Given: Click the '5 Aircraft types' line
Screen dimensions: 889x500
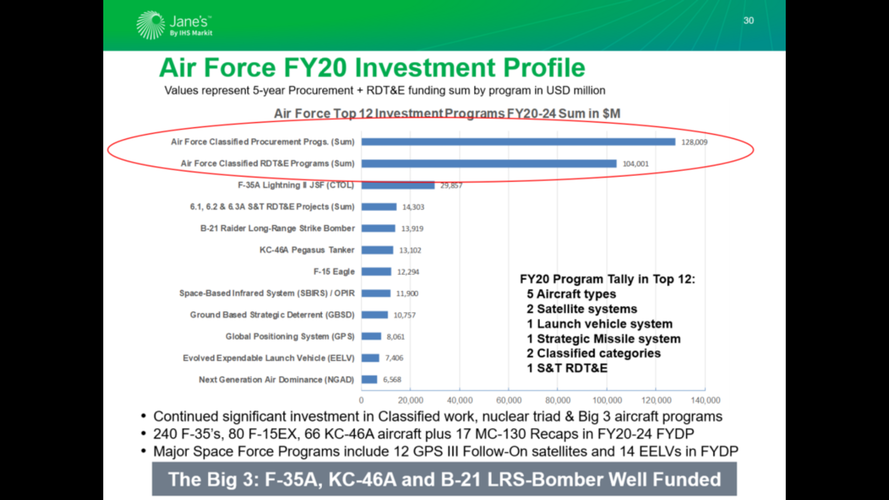Looking at the screenshot, I should tap(571, 294).
